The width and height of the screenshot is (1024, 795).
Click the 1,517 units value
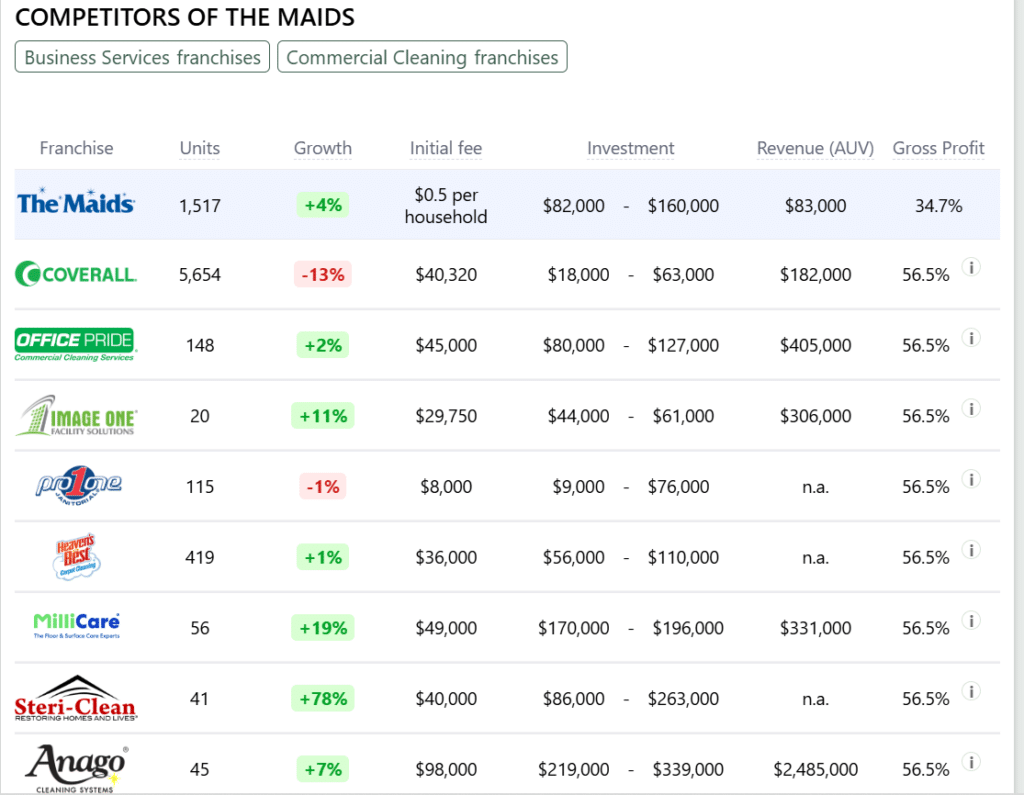[x=200, y=206]
